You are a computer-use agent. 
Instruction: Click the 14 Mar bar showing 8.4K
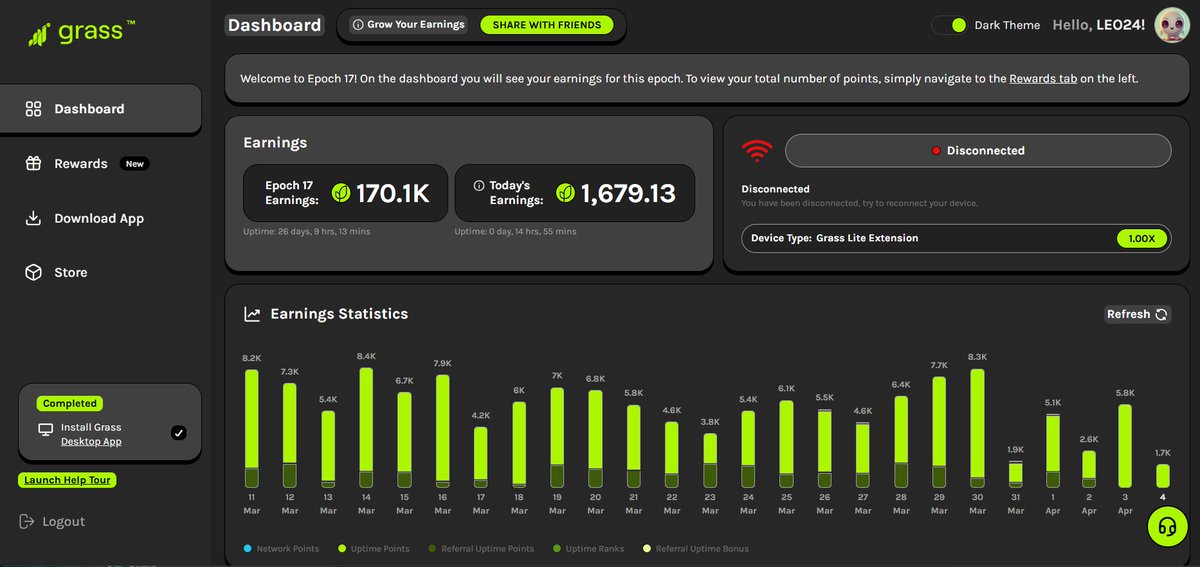[x=366, y=427]
